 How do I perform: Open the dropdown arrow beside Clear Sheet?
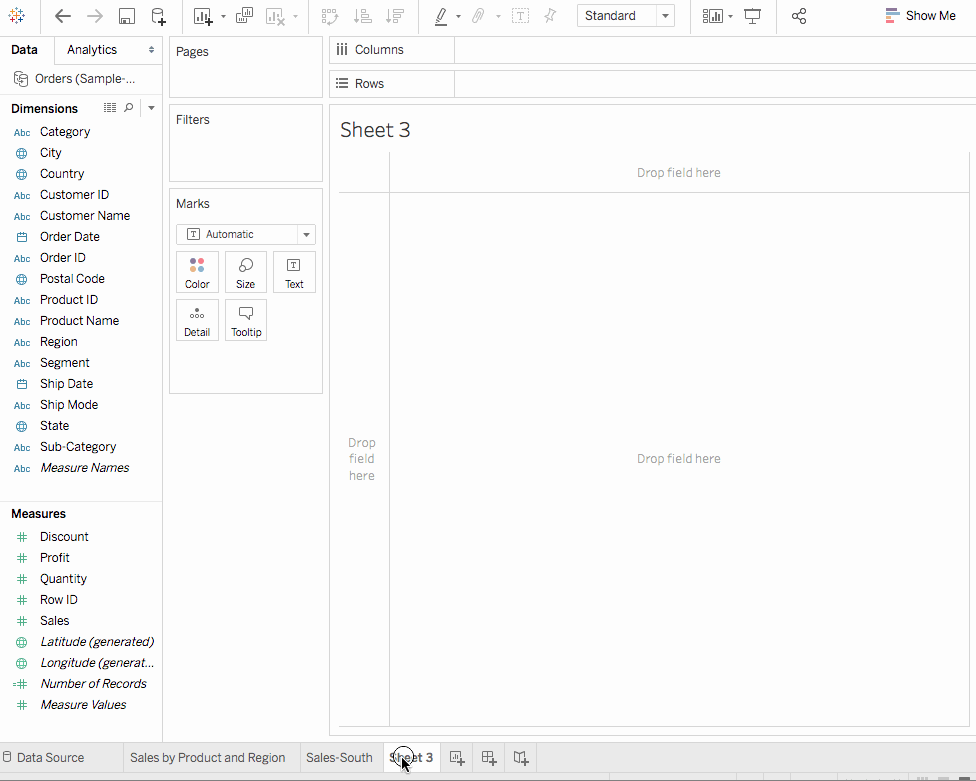[x=295, y=17]
